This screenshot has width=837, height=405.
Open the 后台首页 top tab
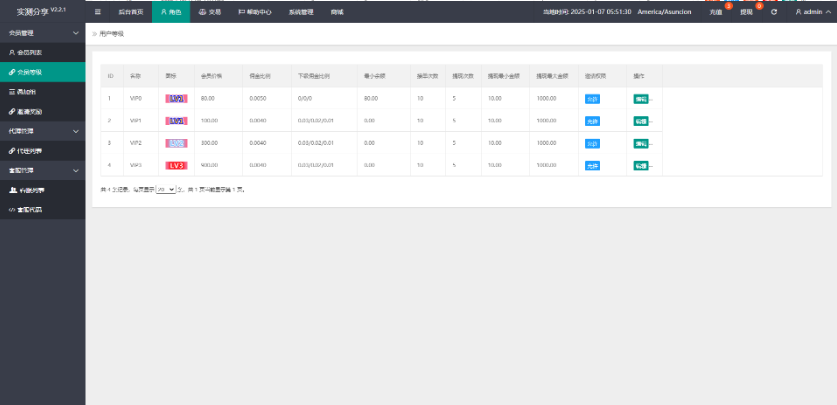click(131, 12)
